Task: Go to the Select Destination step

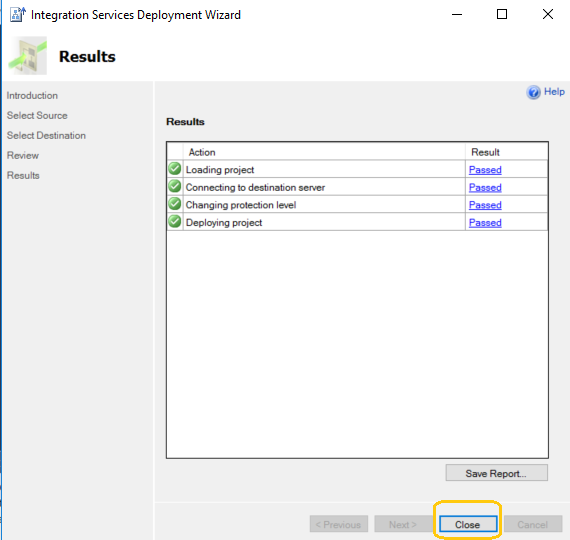Action: click(x=46, y=136)
